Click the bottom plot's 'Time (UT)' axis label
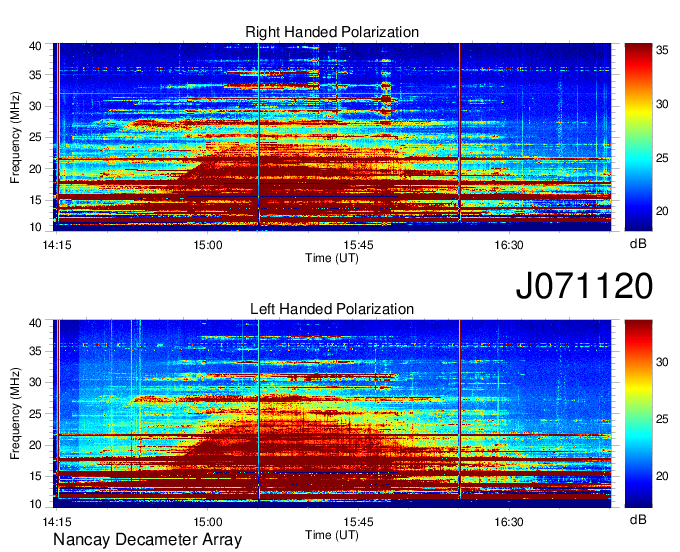 tap(332, 535)
